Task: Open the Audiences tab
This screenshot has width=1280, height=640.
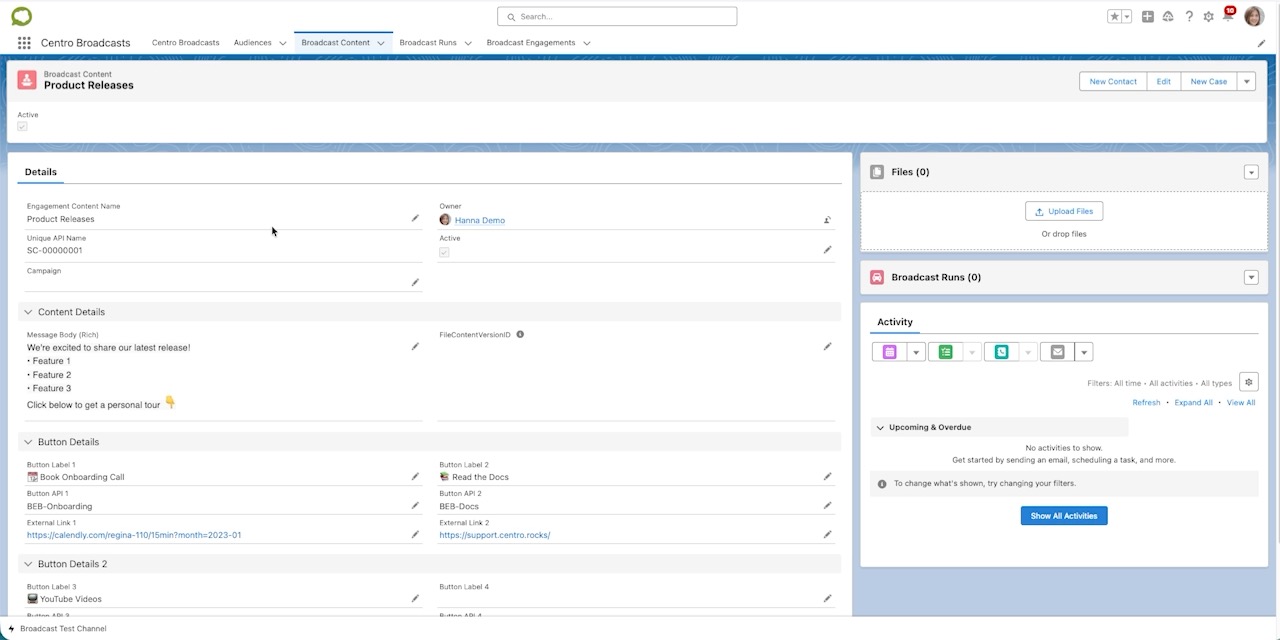Action: 253,43
